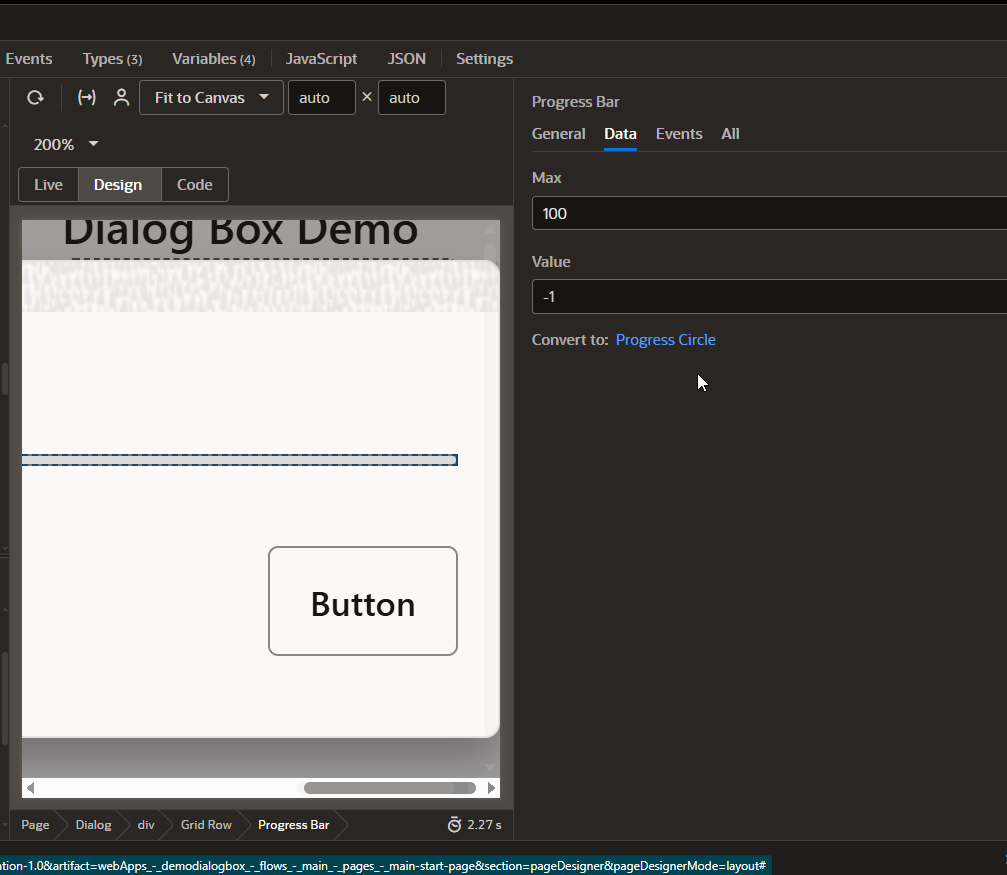Open the 200% zoom dropdown

(x=66, y=145)
